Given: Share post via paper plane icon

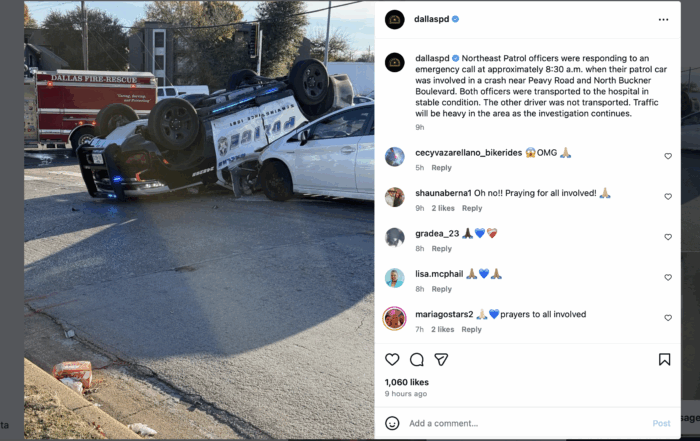Looking at the screenshot, I should tap(441, 359).
